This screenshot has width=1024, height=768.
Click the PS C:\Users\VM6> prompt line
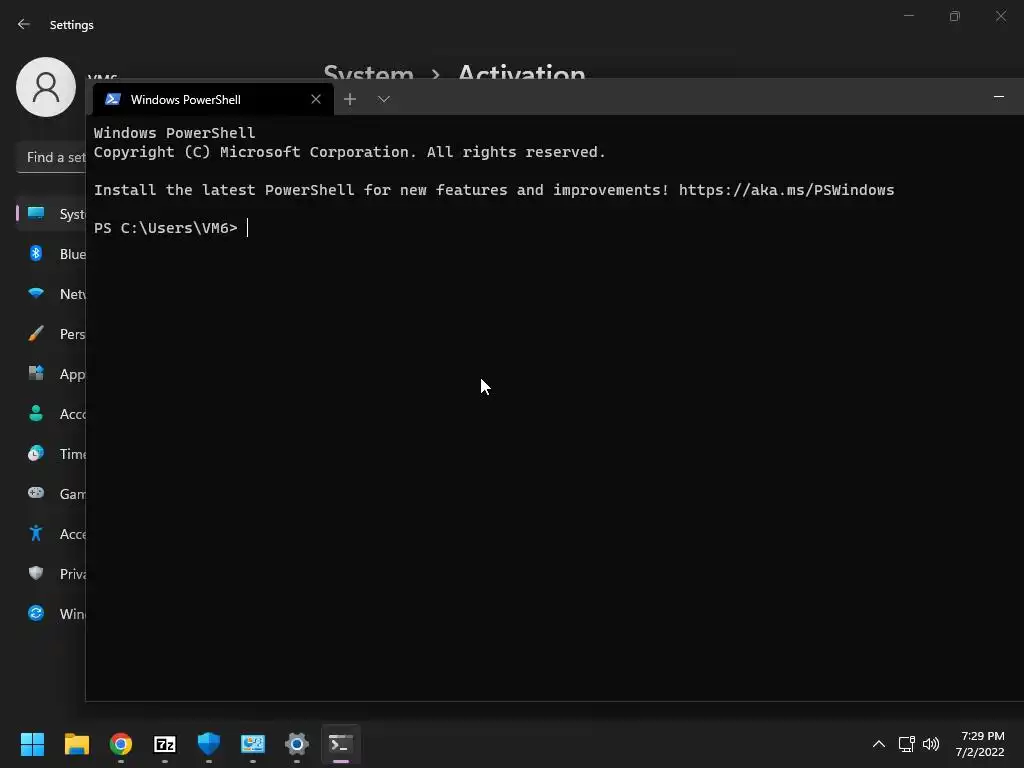[166, 228]
